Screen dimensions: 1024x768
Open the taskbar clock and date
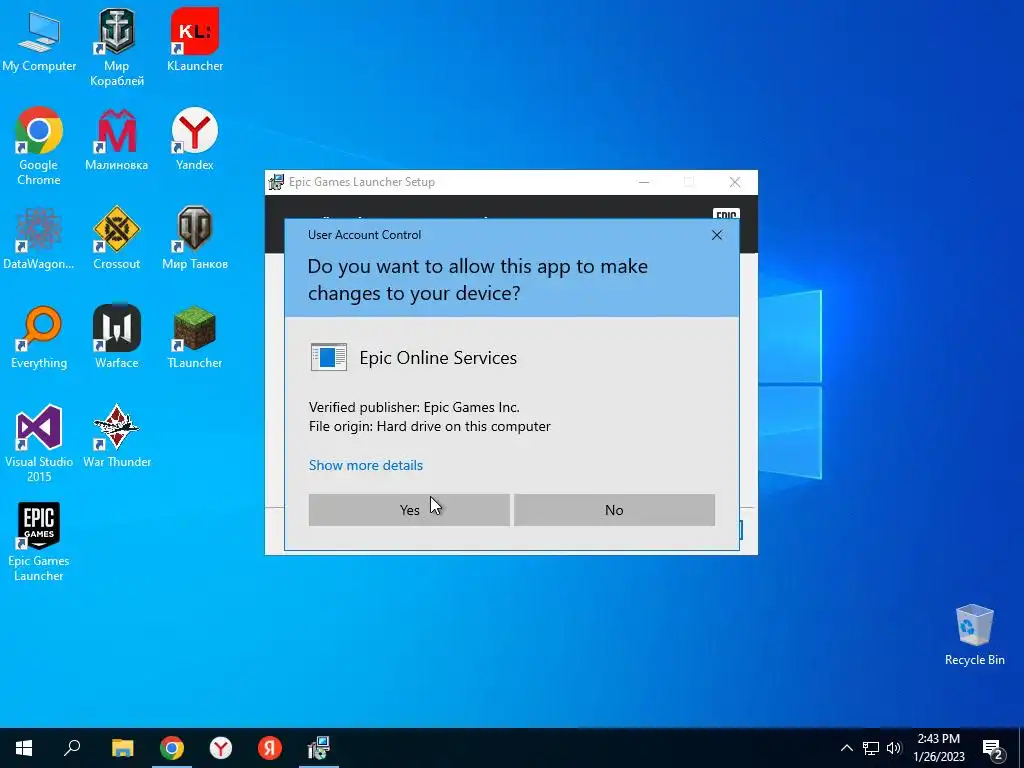tap(938, 748)
